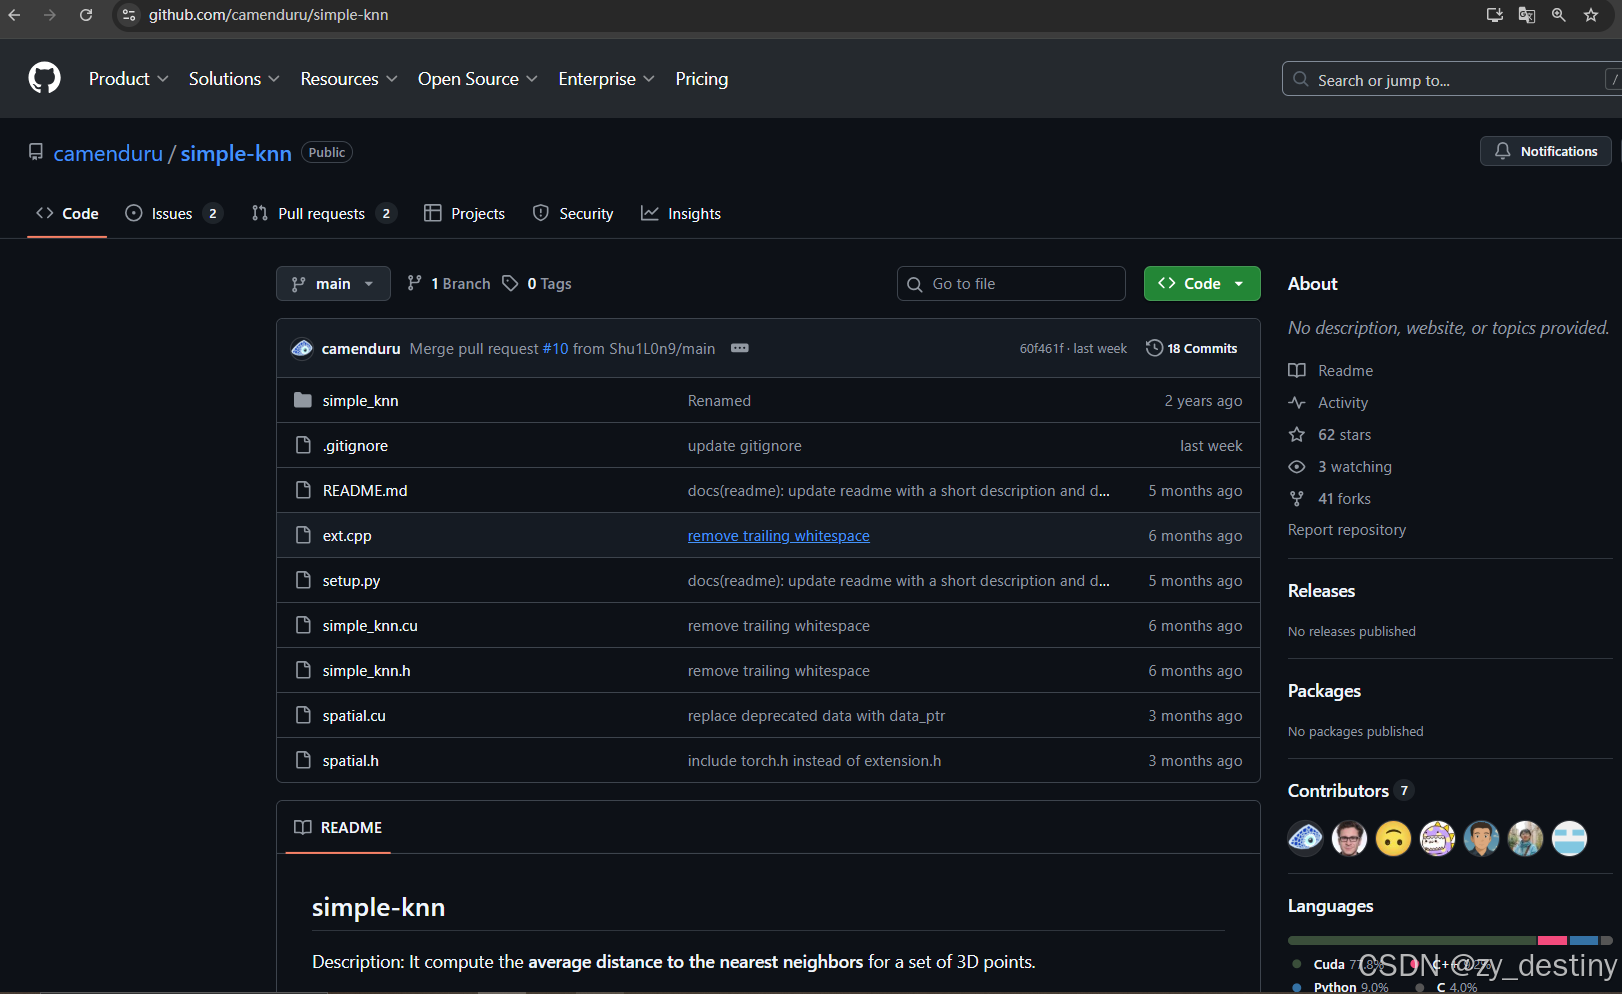Open Solutions dropdown menu
The height and width of the screenshot is (994, 1622).
point(234,79)
